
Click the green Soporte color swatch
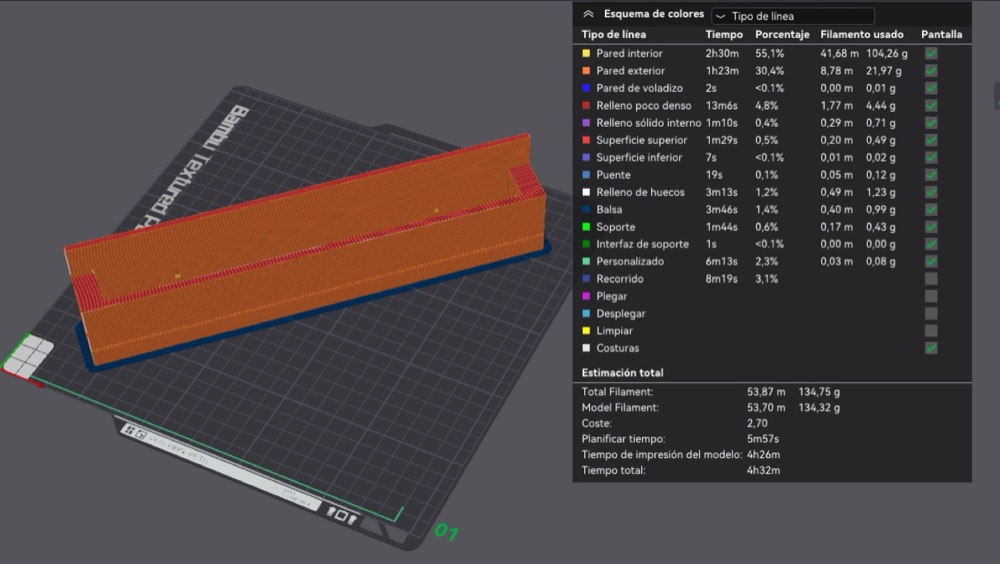pos(586,226)
